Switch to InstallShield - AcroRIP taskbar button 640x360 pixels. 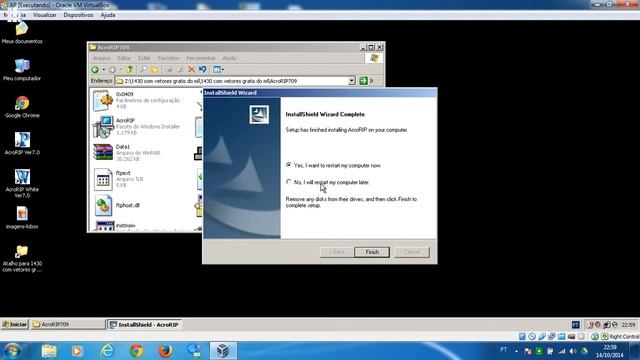(144, 324)
